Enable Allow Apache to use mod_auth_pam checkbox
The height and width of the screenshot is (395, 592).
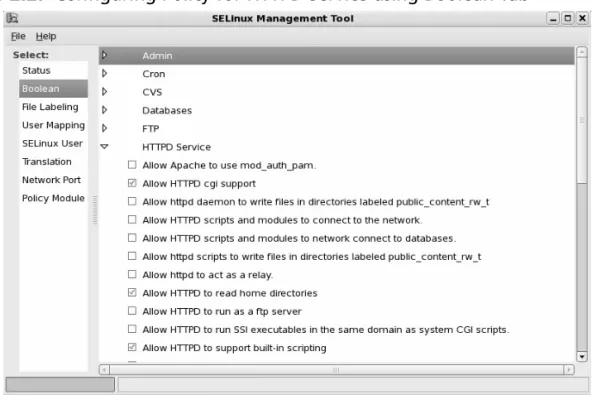(132, 165)
